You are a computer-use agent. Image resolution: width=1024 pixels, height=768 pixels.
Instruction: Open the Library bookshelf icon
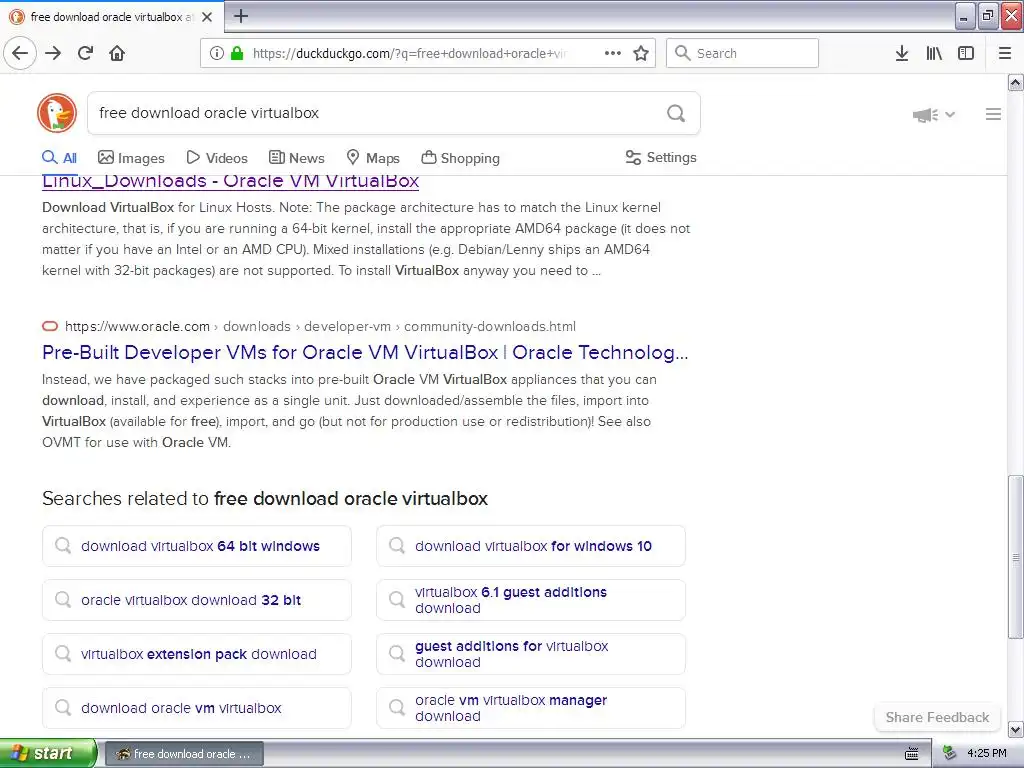click(934, 53)
